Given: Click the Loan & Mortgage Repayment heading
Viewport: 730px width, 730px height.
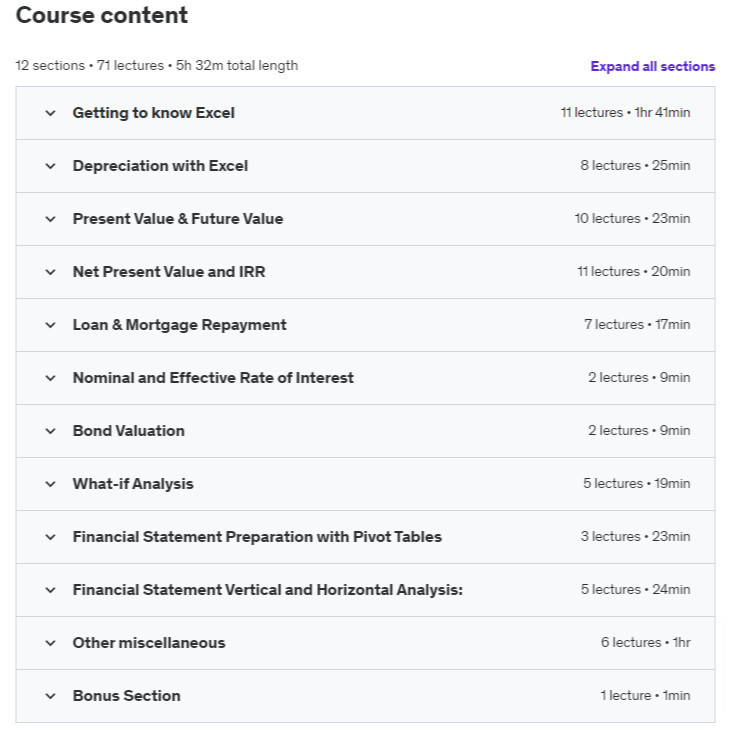Looking at the screenshot, I should pyautogui.click(x=179, y=325).
